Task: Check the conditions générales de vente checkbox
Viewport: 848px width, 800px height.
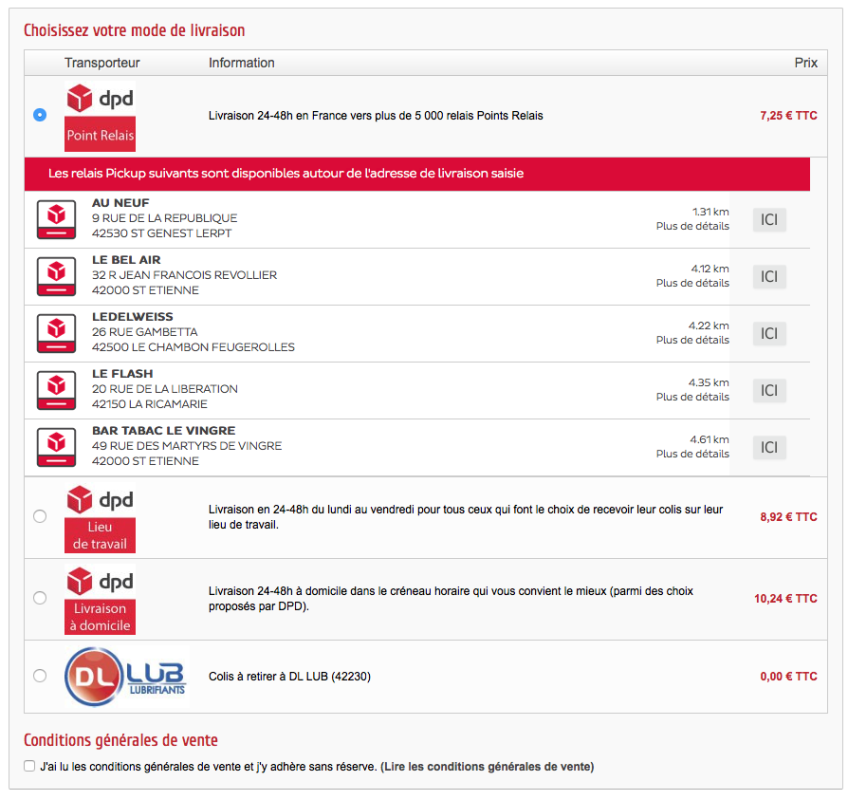Action: tap(30, 766)
